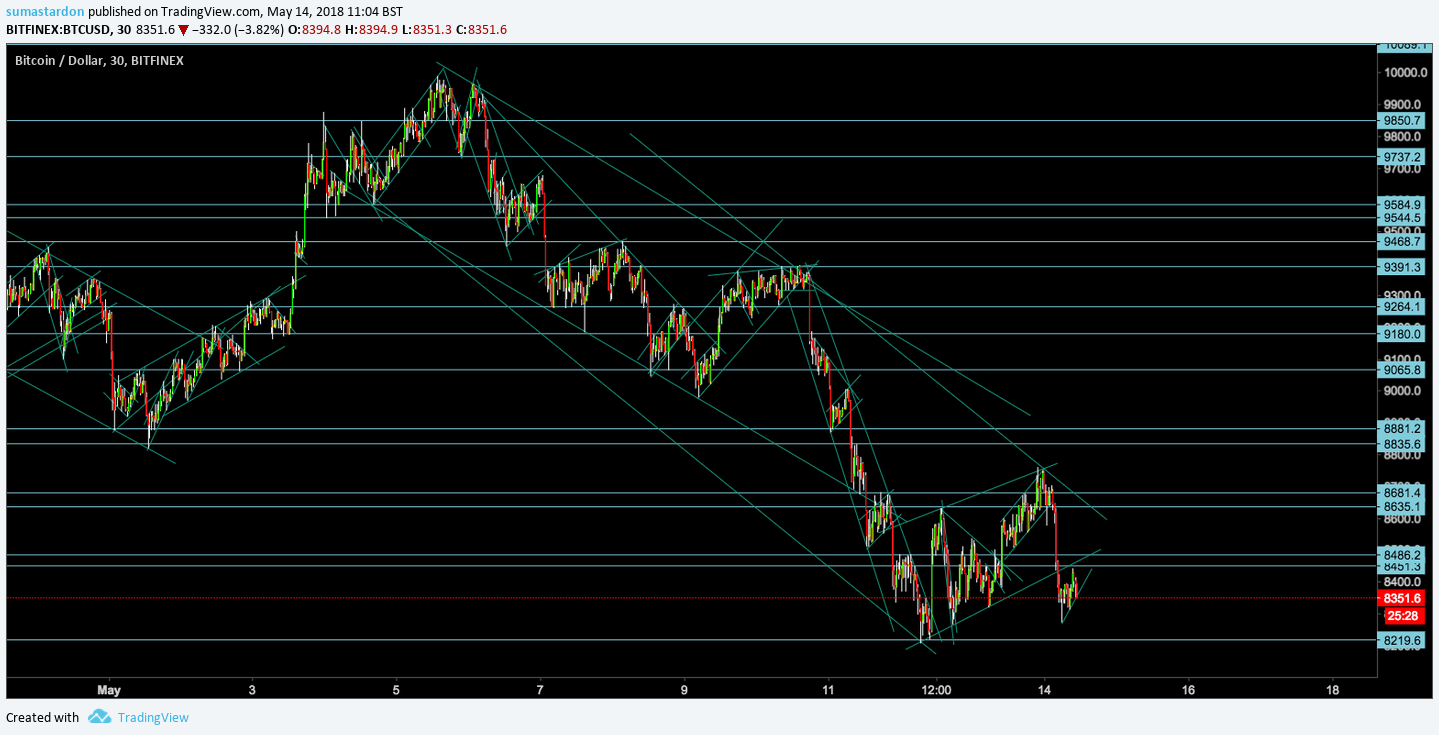
Task: Click the 12:00 label on time axis
Action: (935, 690)
